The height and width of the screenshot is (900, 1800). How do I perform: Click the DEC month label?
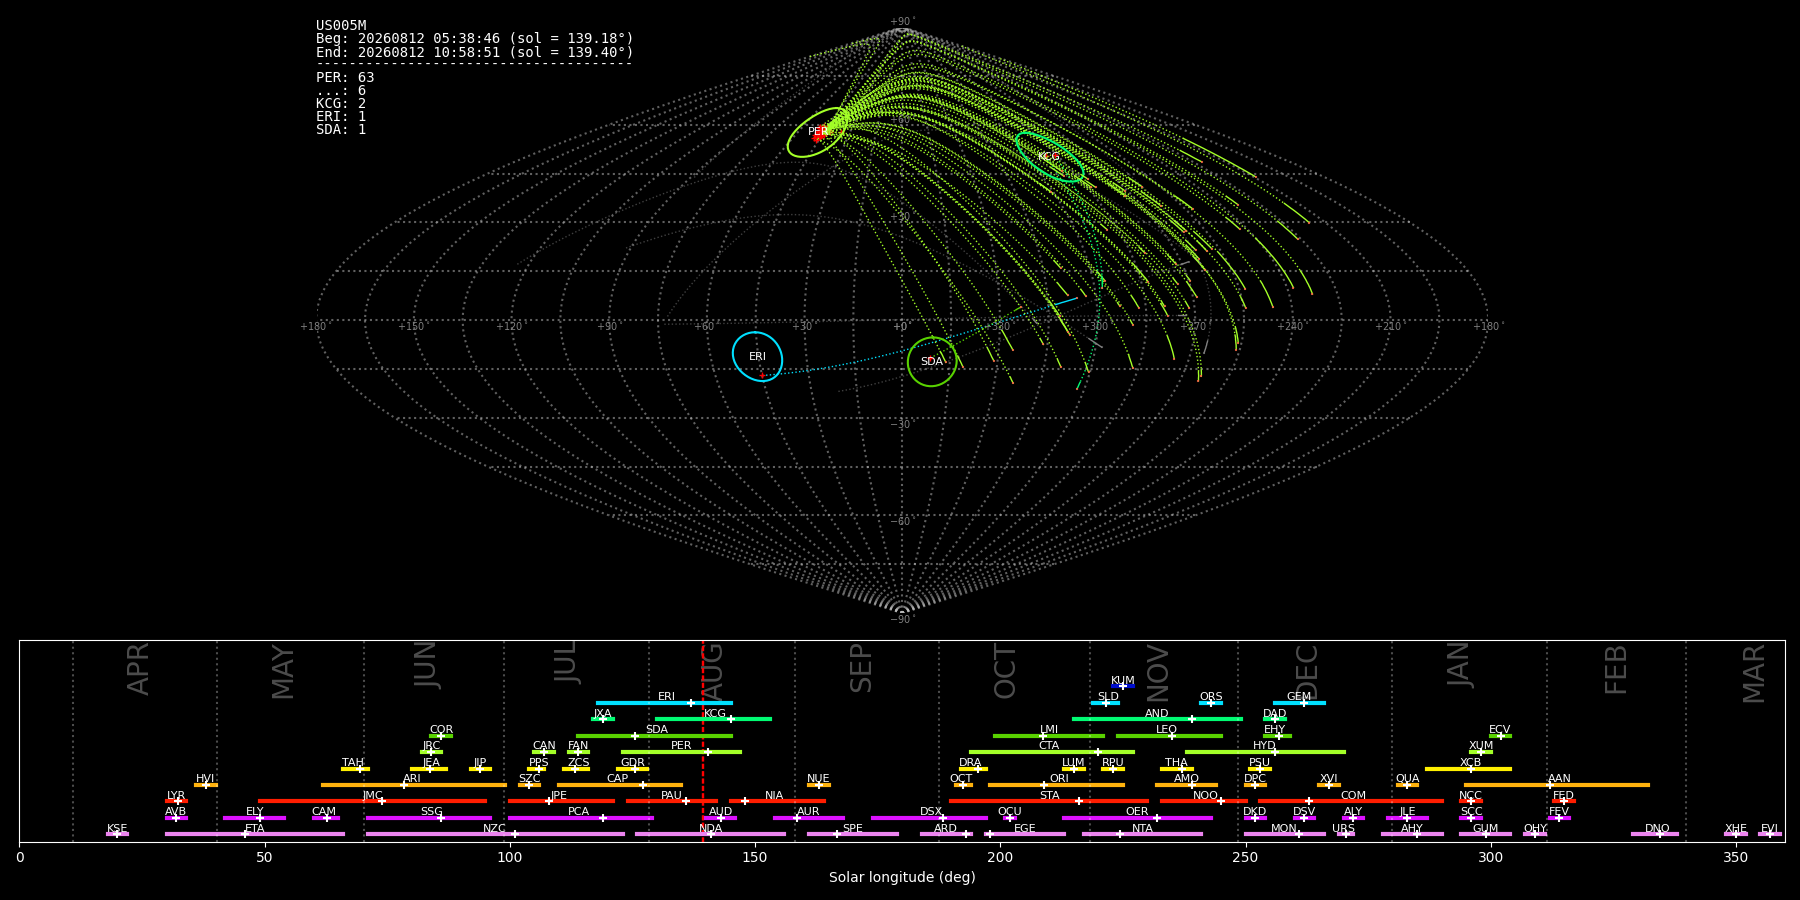pyautogui.click(x=1307, y=672)
